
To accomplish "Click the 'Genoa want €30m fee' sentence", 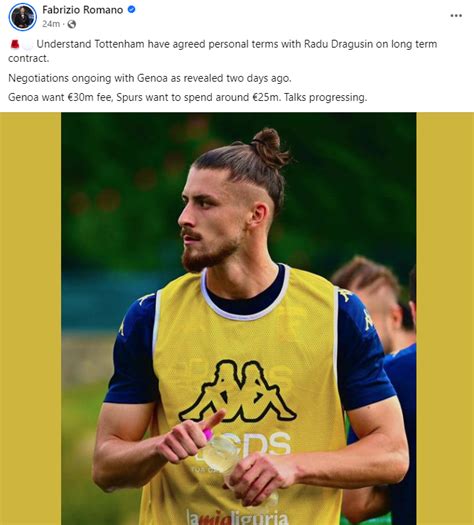I will (60, 97).
